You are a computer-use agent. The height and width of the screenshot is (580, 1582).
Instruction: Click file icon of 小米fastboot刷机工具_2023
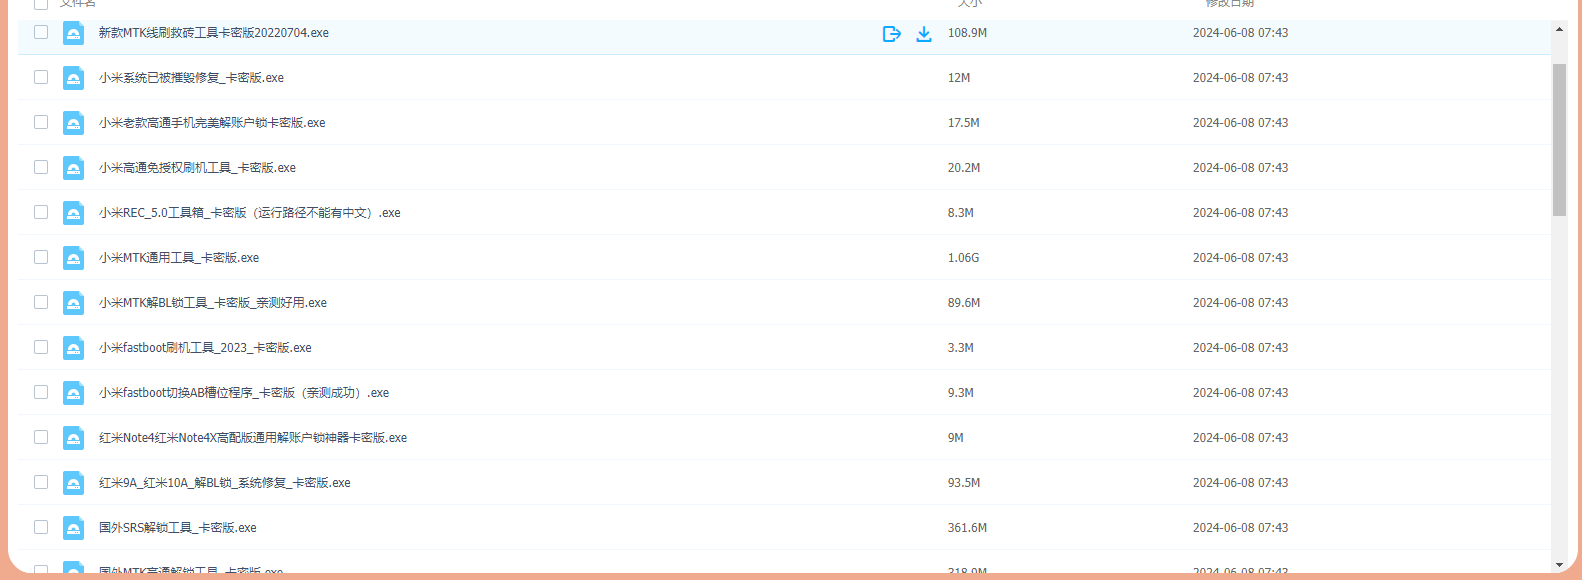coord(73,348)
